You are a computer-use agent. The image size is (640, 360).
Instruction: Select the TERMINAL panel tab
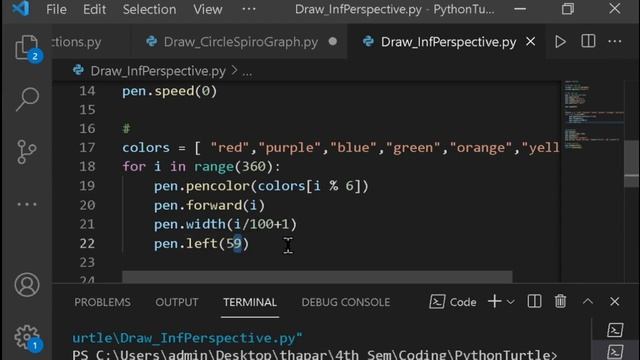250,302
